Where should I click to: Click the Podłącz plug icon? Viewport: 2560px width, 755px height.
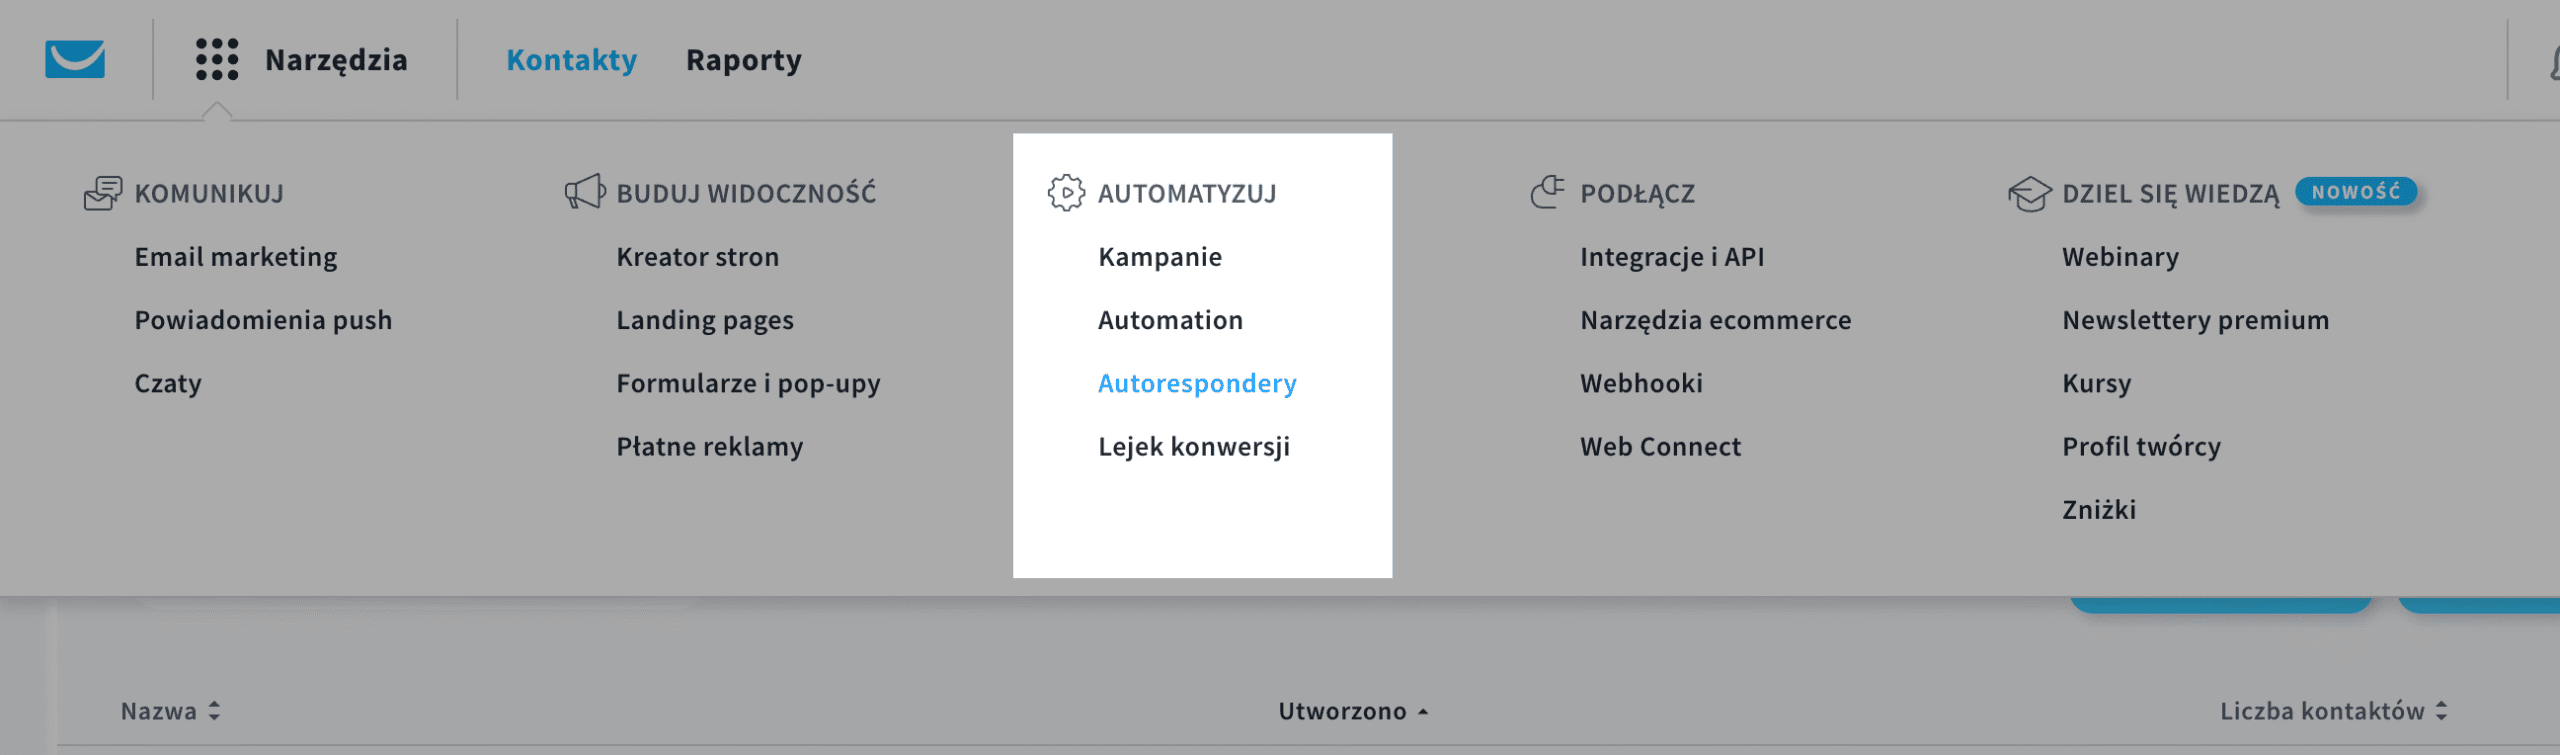(x=1547, y=192)
